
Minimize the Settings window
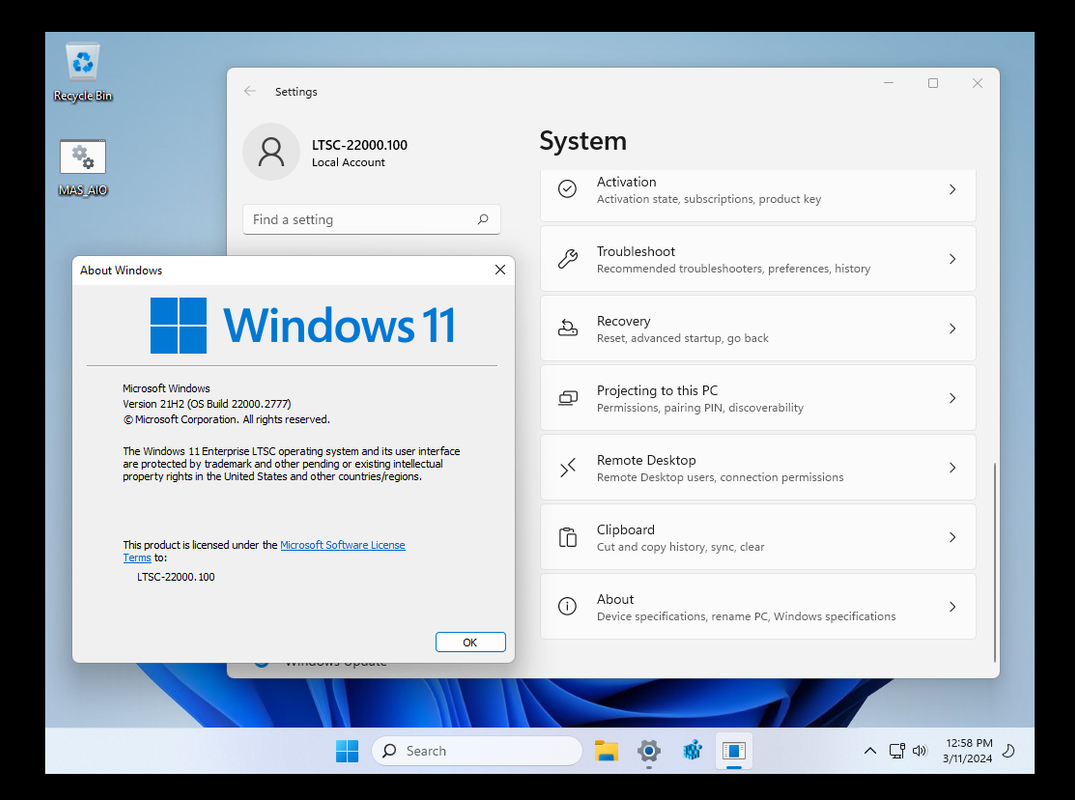click(889, 83)
